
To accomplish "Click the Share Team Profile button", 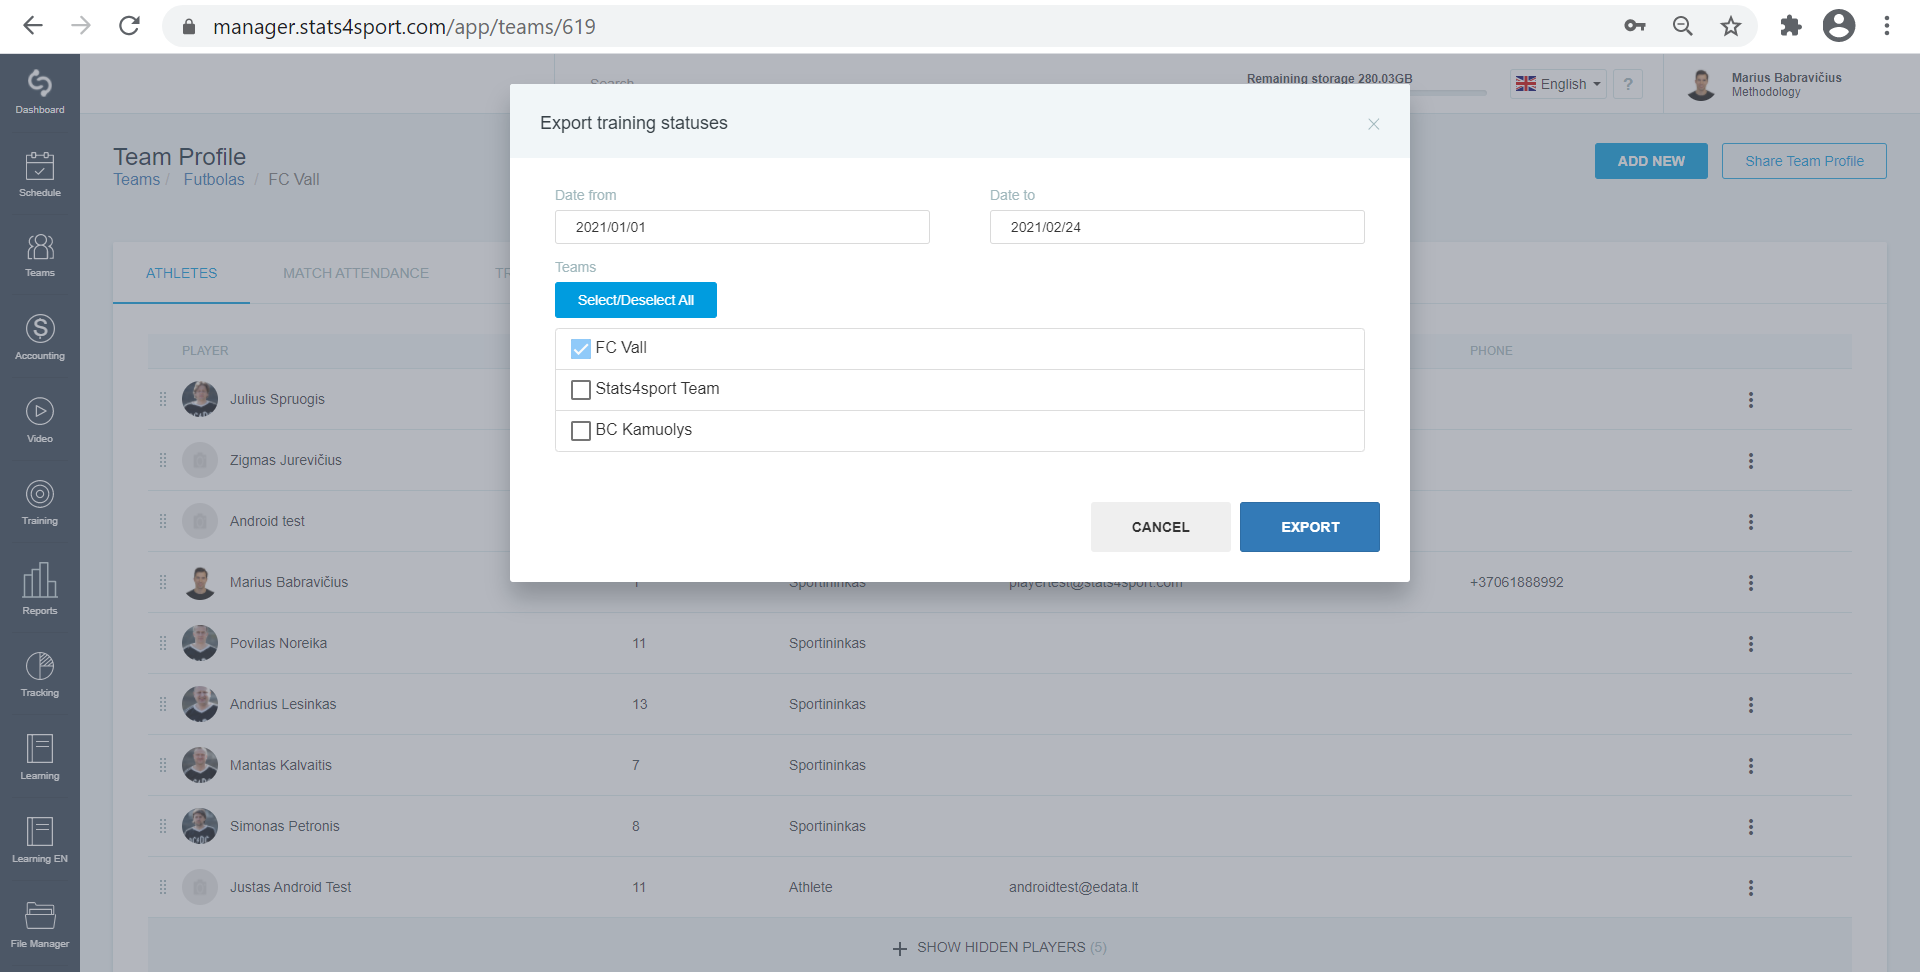I will (1804, 161).
